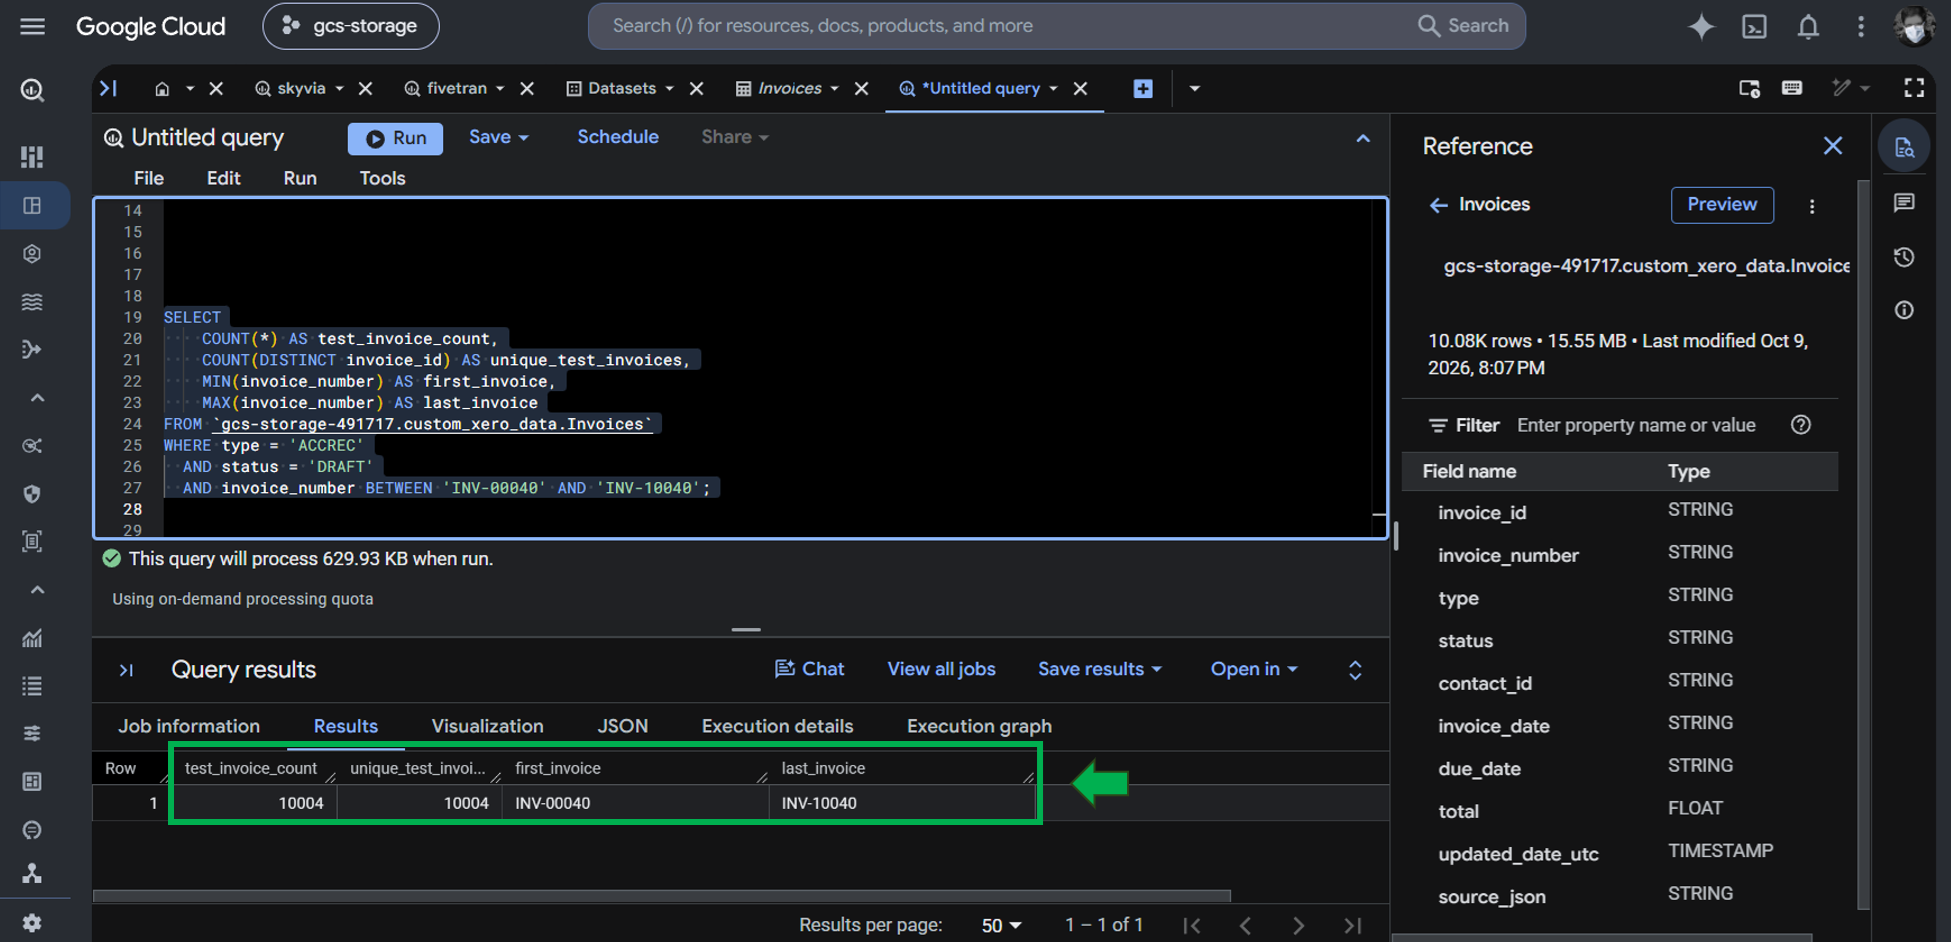
Task: Switch to Job information tab
Action: pos(189,726)
